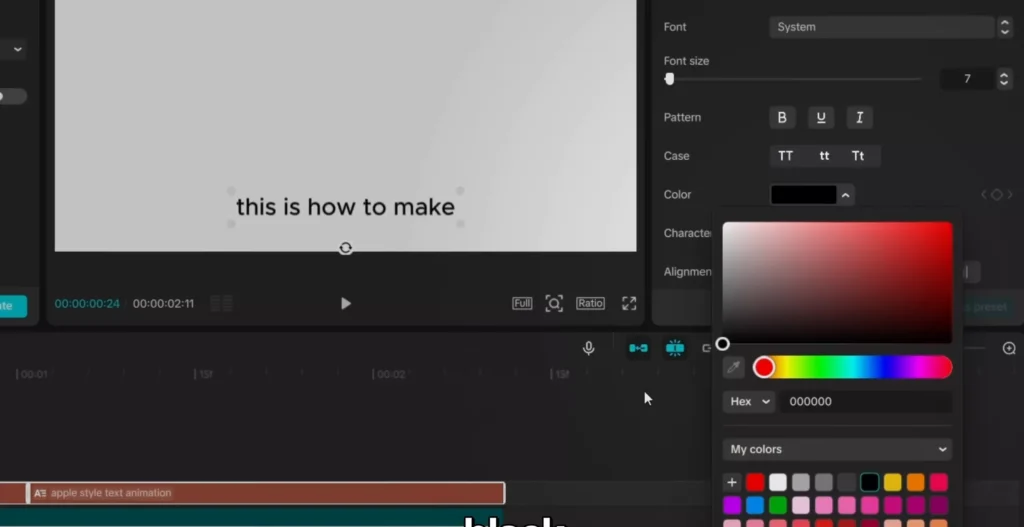This screenshot has height=527, width=1024.
Task: Expand the My colors dropdown
Action: (x=837, y=449)
